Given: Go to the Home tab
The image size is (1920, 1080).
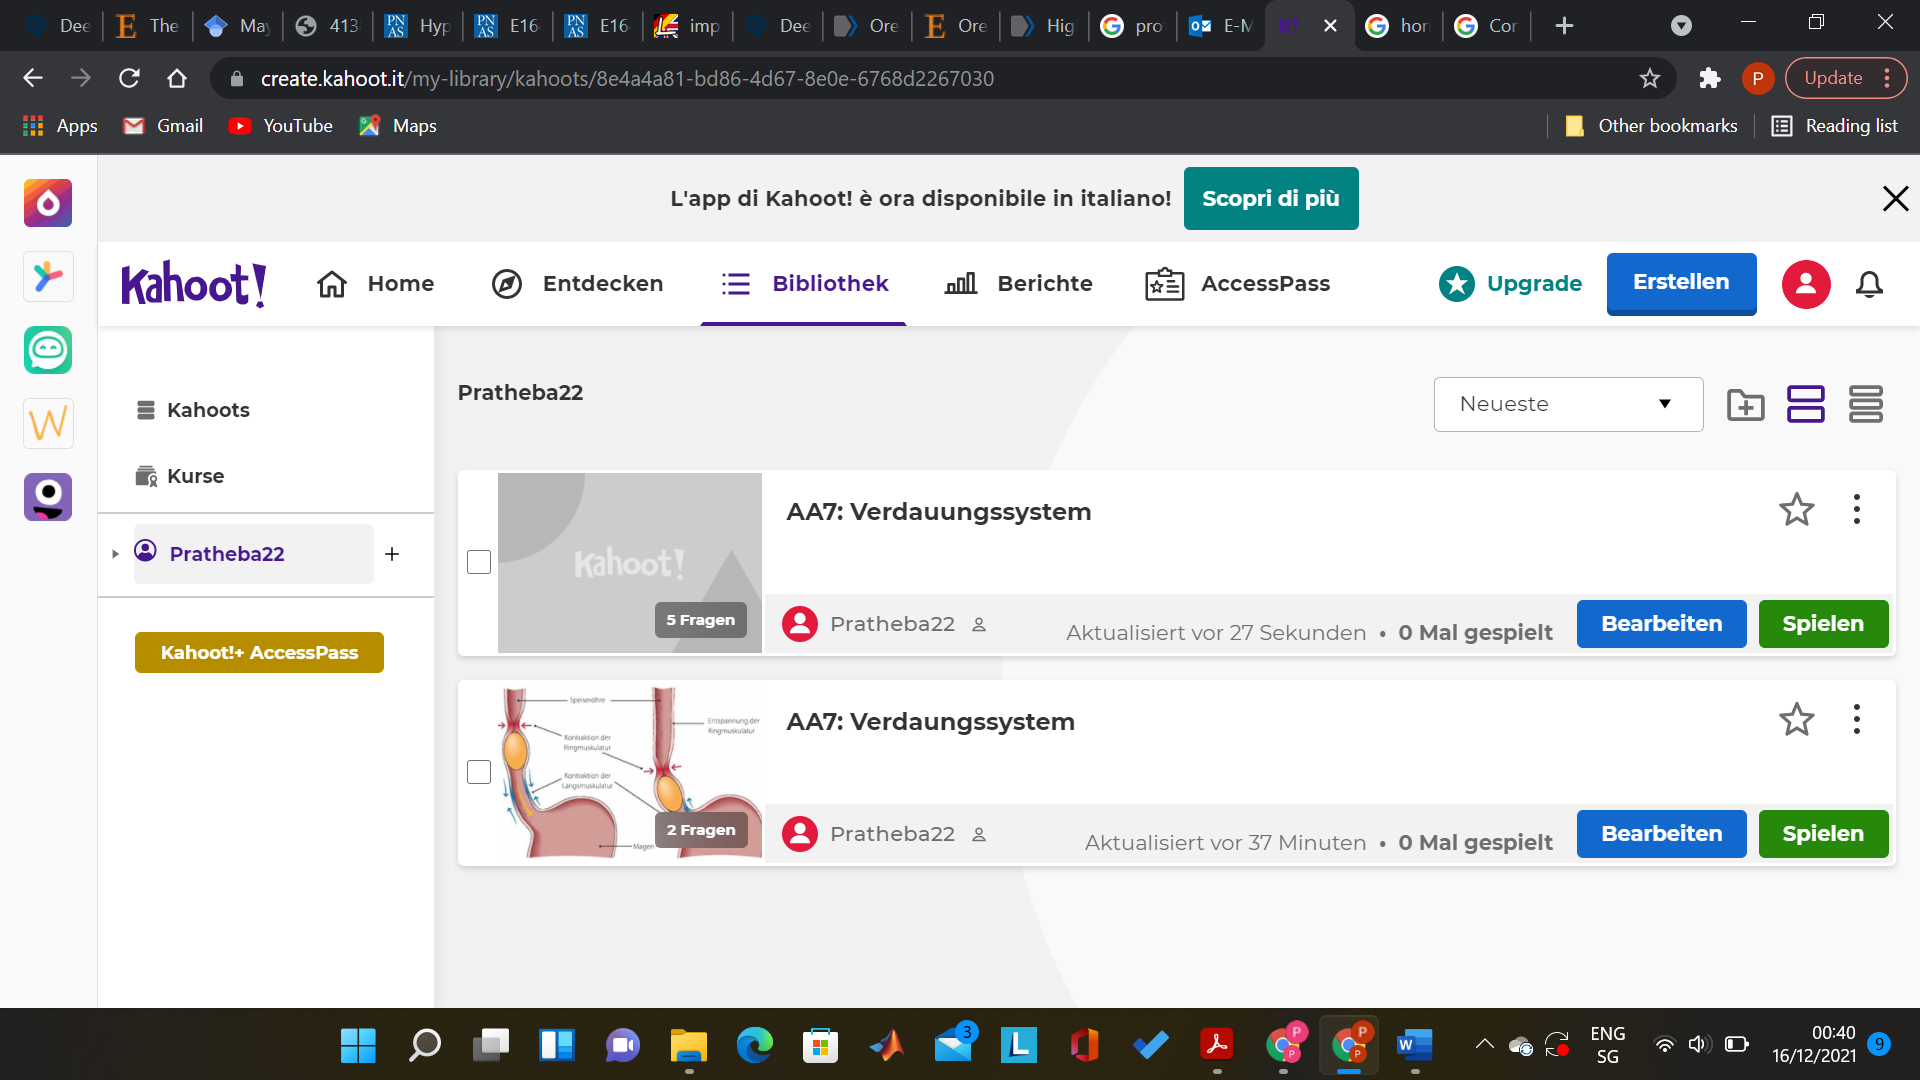Looking at the screenshot, I should [375, 284].
